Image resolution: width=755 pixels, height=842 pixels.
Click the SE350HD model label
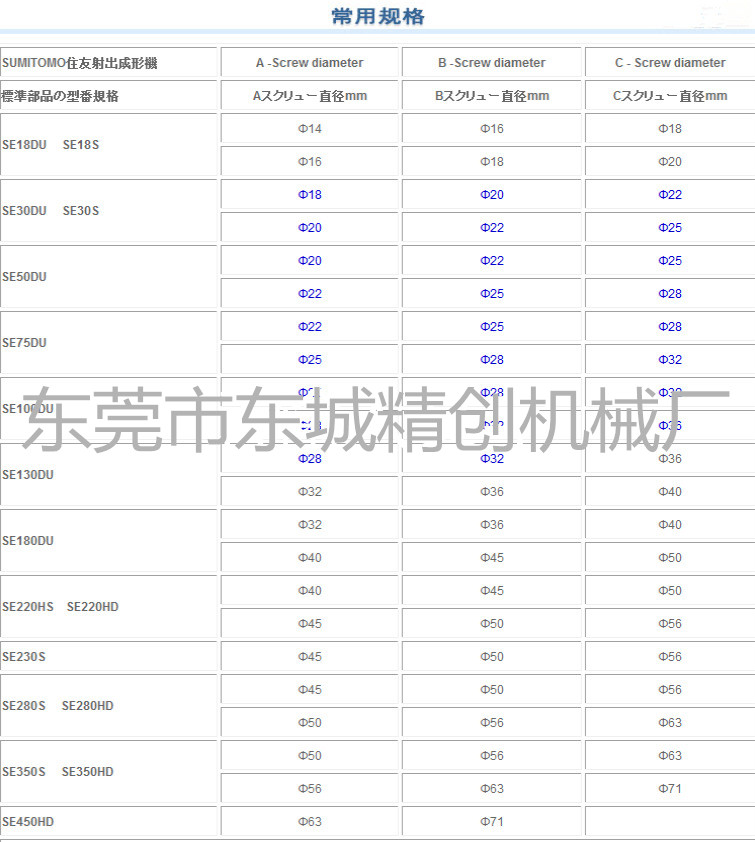(88, 772)
